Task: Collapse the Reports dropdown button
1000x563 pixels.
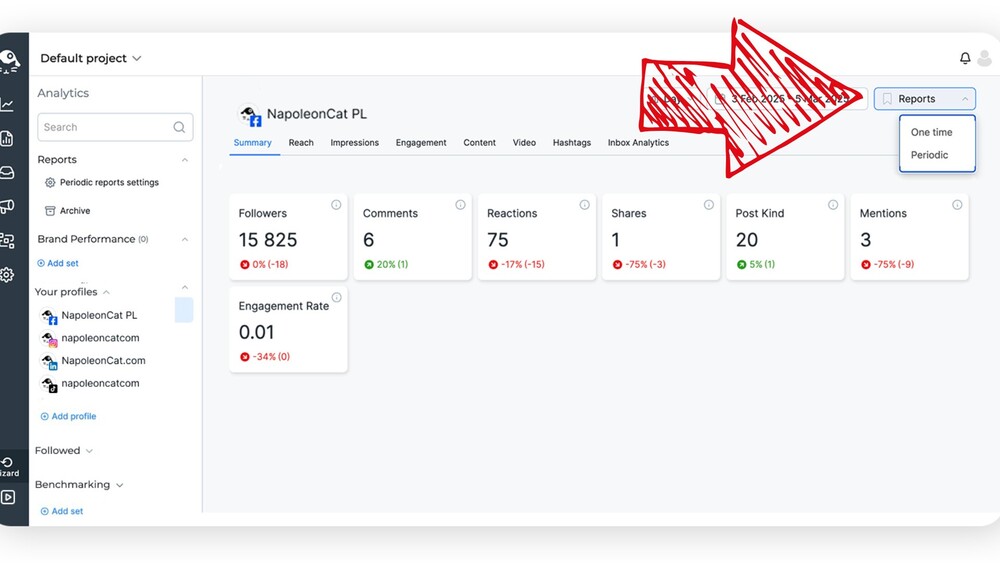Action: pos(925,99)
